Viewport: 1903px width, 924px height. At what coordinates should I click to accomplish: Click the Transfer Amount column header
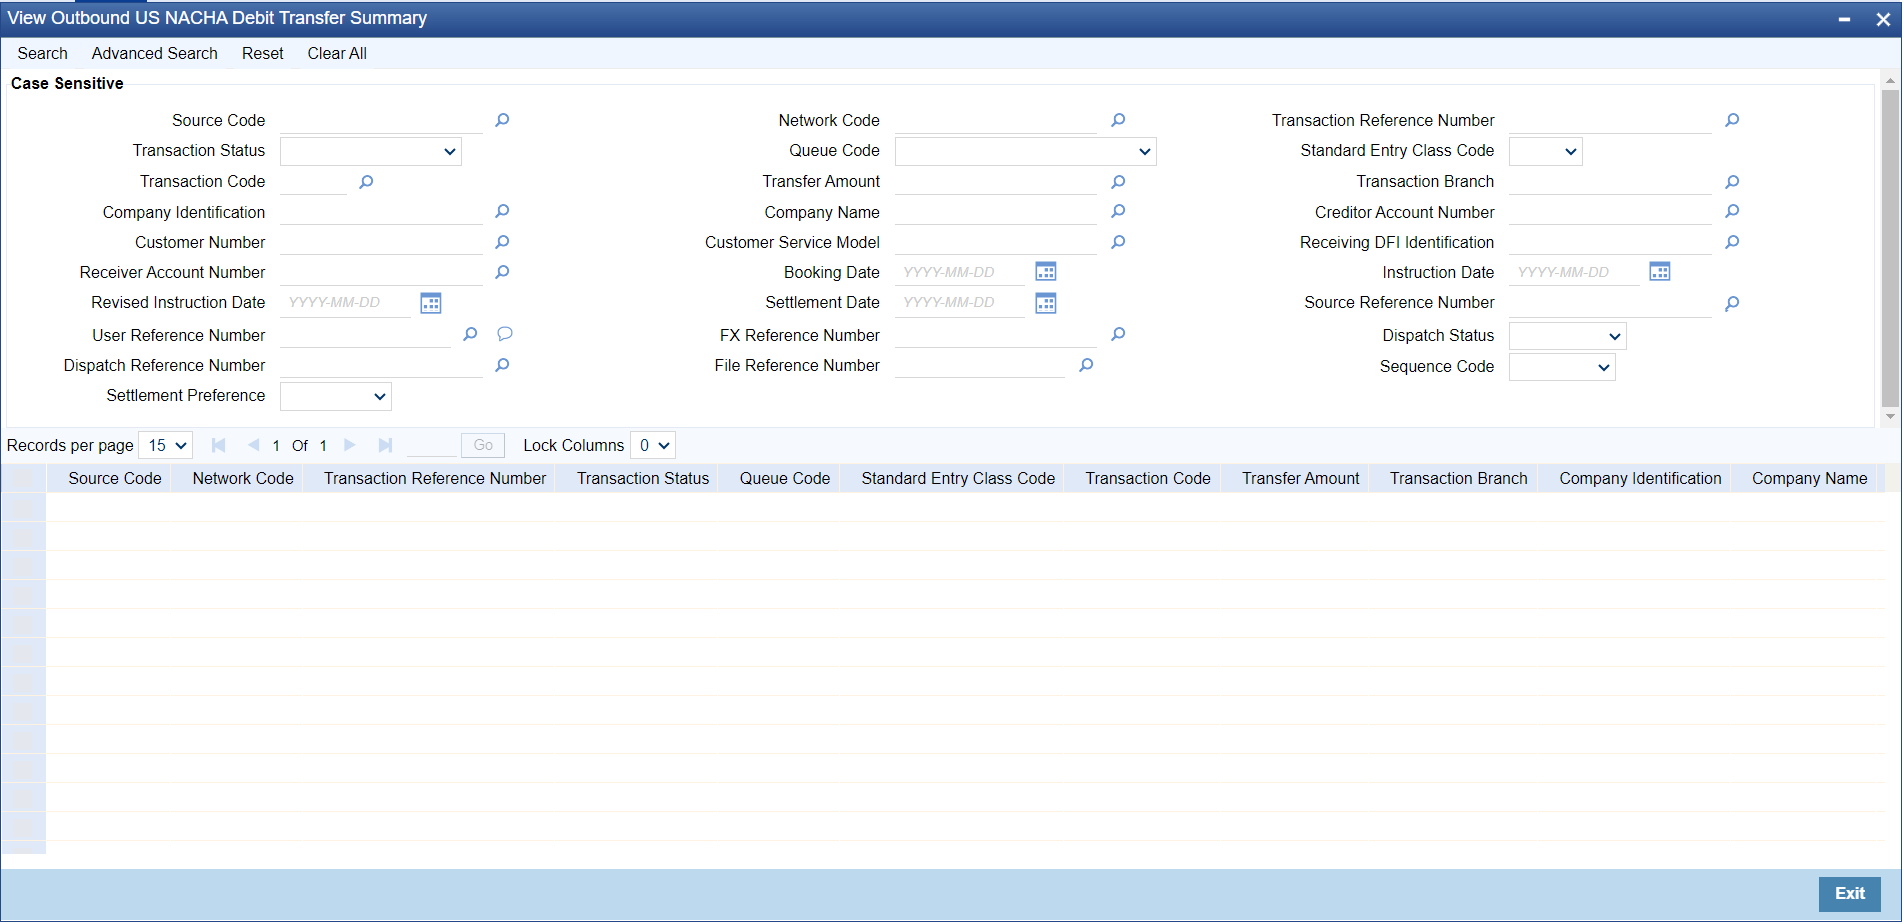click(1301, 478)
